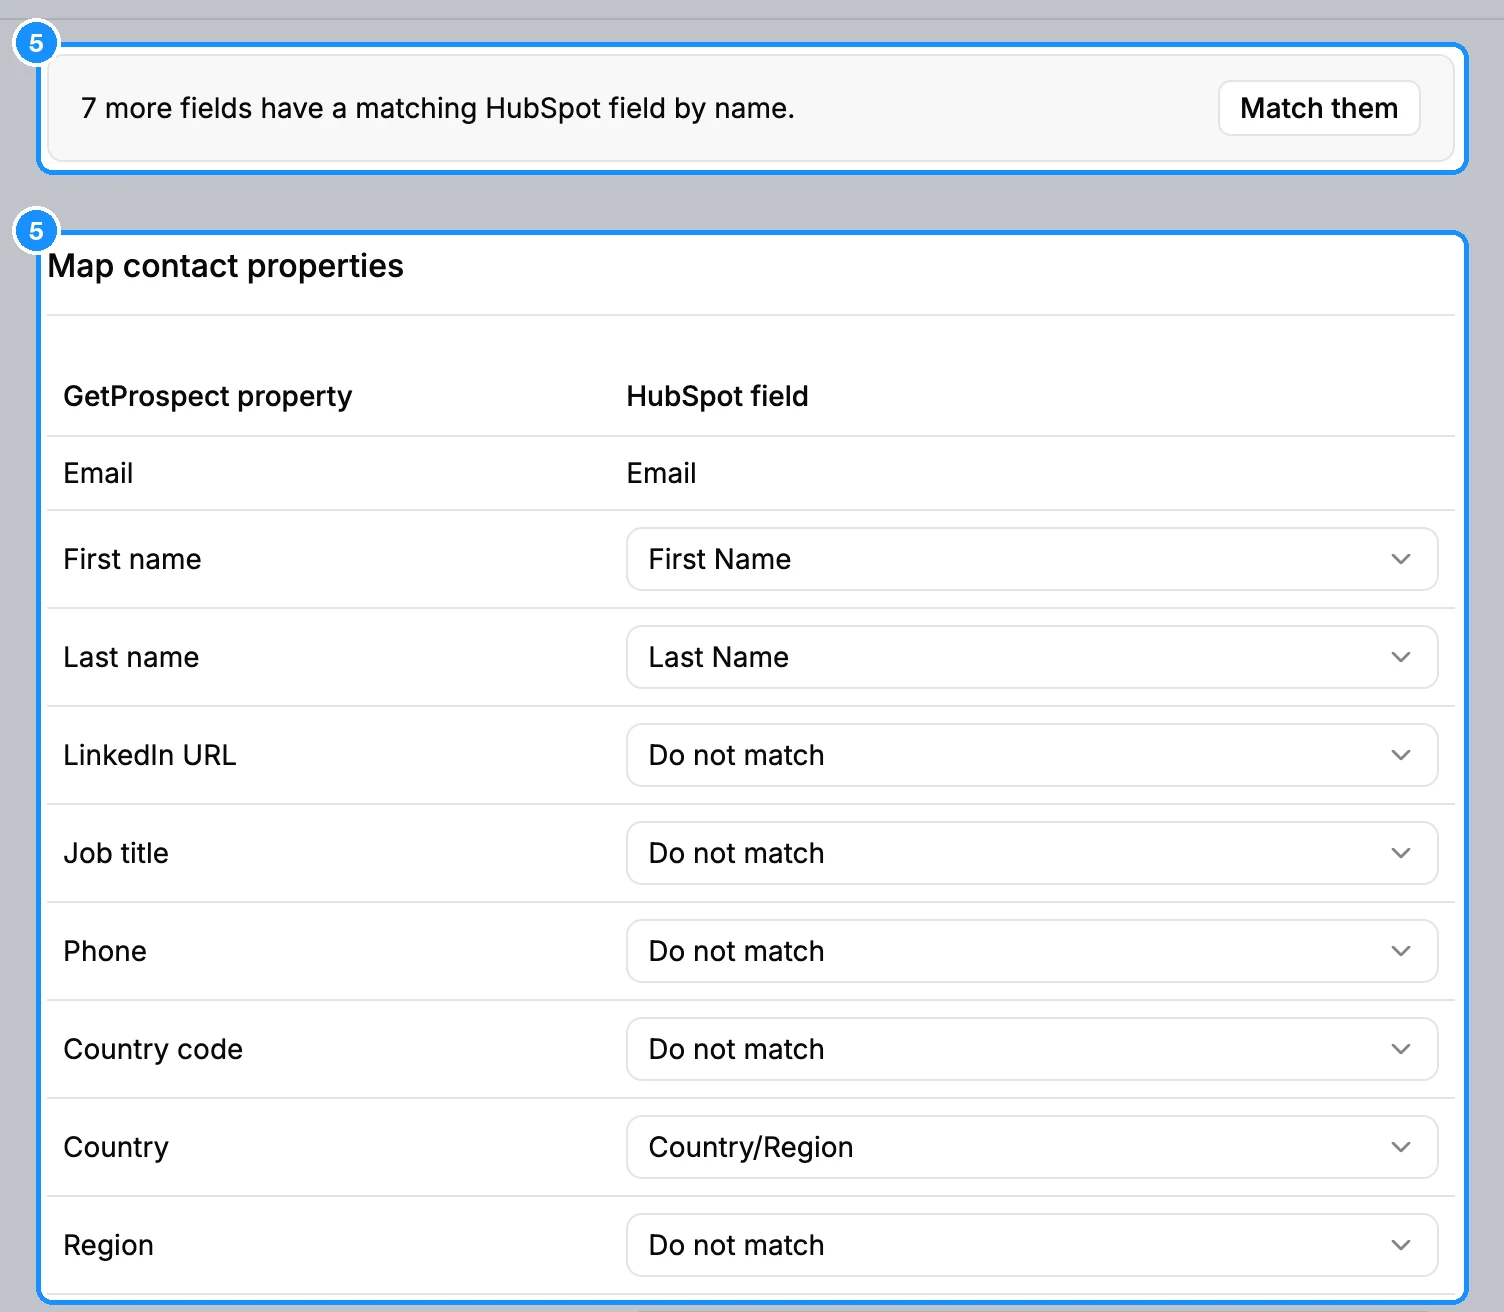Open the Country/Region mapping dropdown
This screenshot has height=1312, width=1504.
click(1032, 1147)
